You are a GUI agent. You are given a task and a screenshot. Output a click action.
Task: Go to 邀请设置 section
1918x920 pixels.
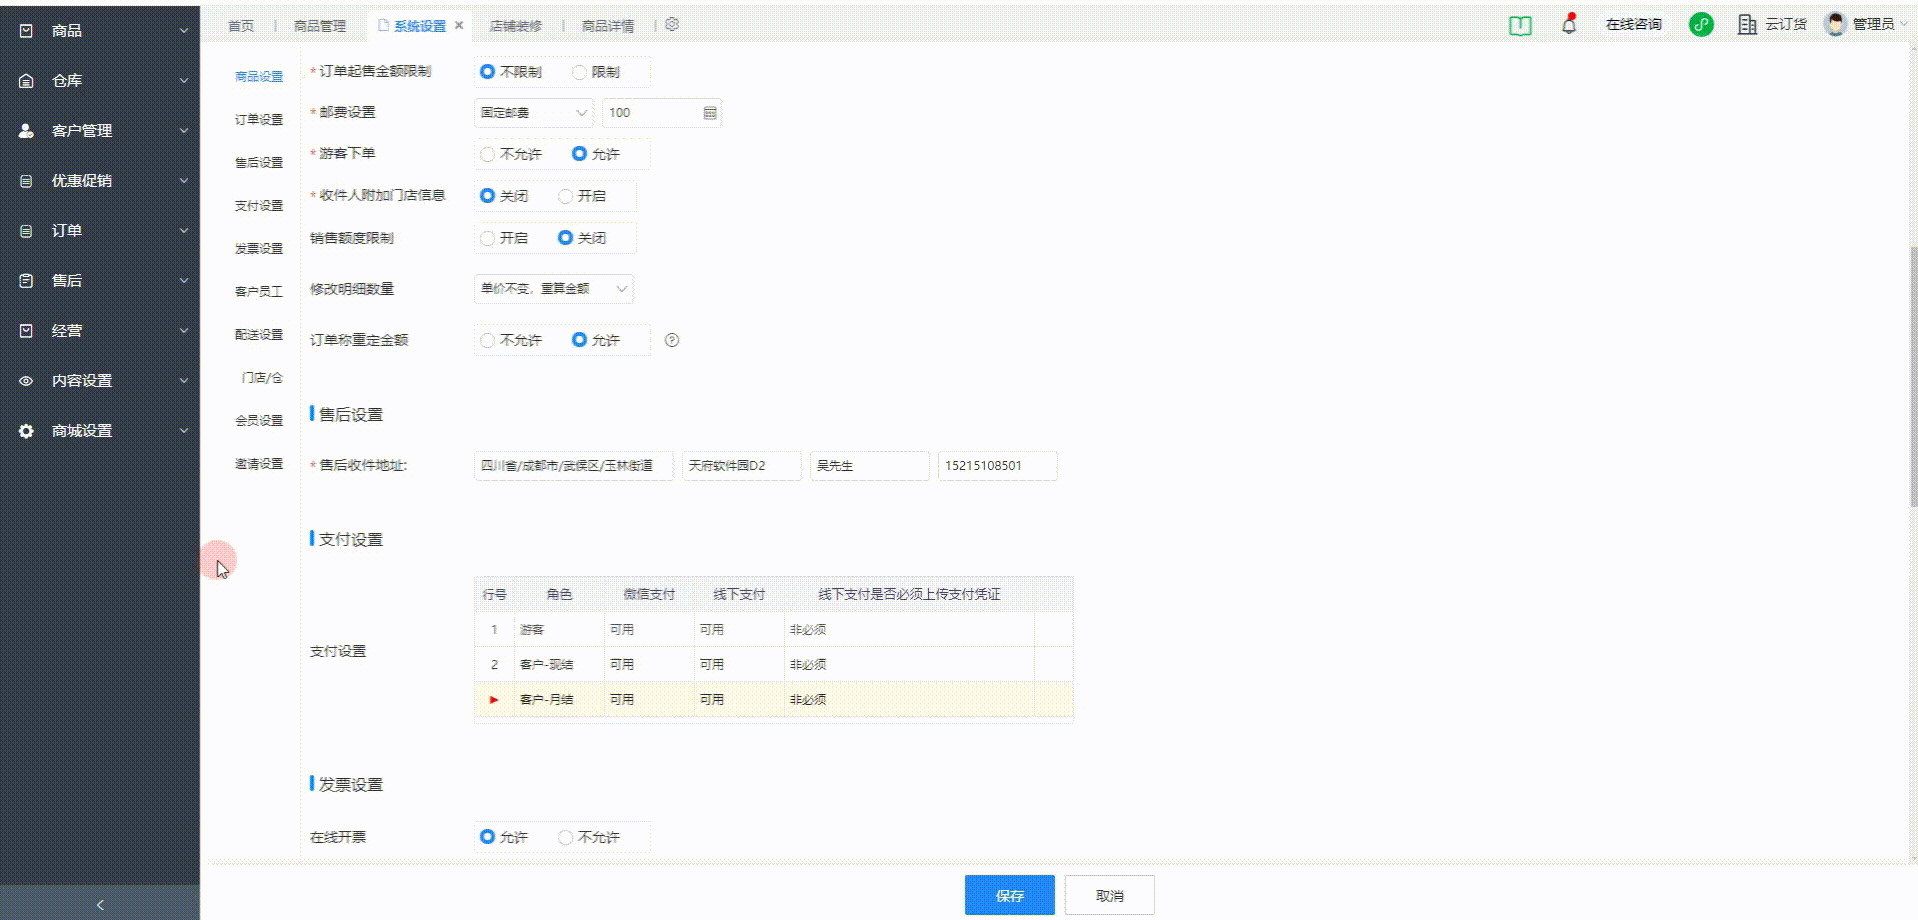(x=259, y=464)
